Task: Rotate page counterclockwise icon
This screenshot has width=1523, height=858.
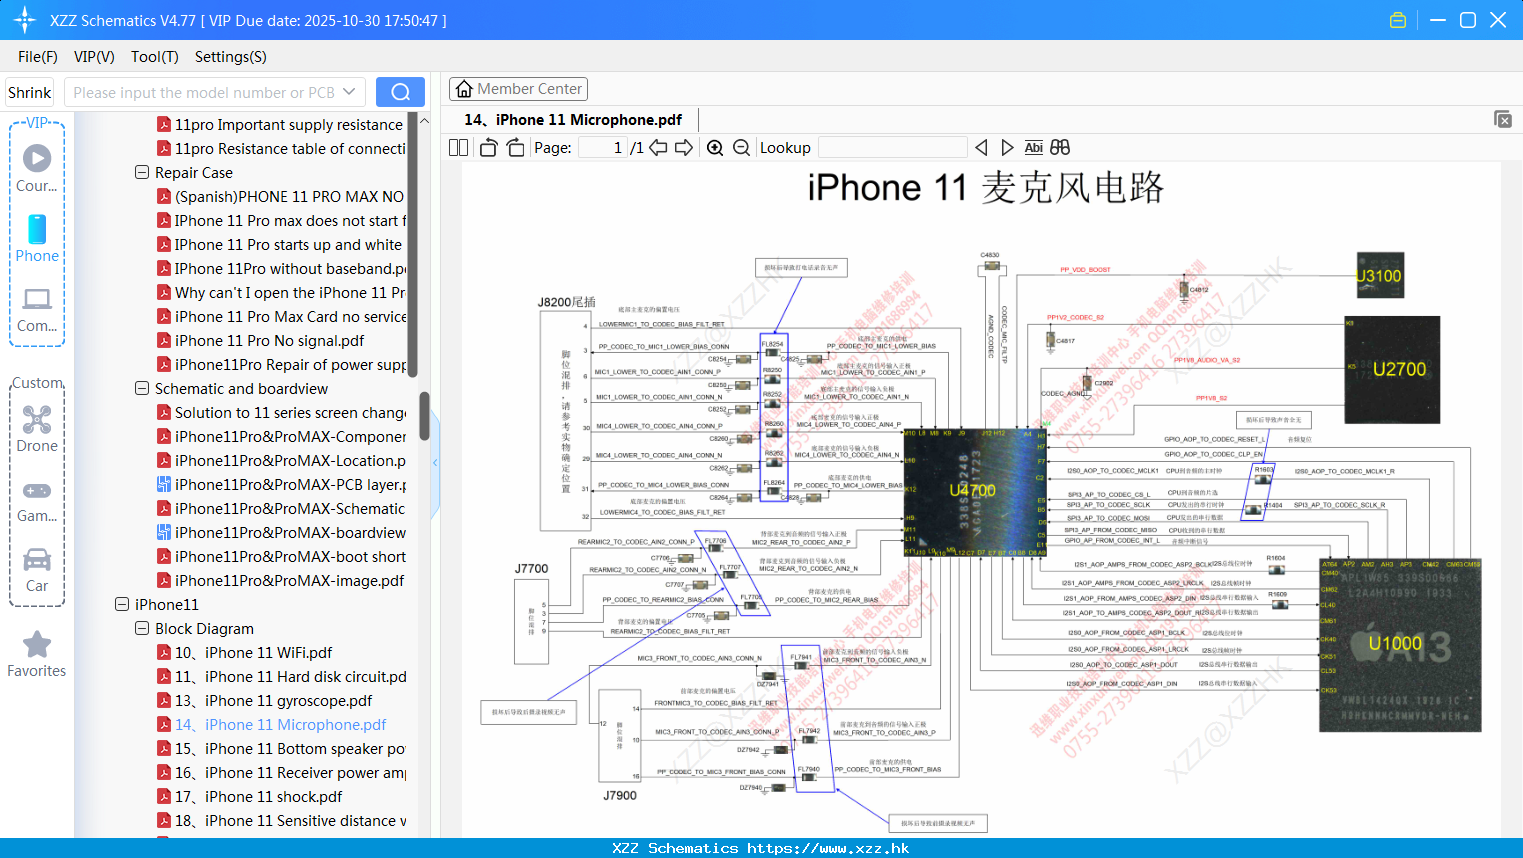Action: [x=488, y=147]
